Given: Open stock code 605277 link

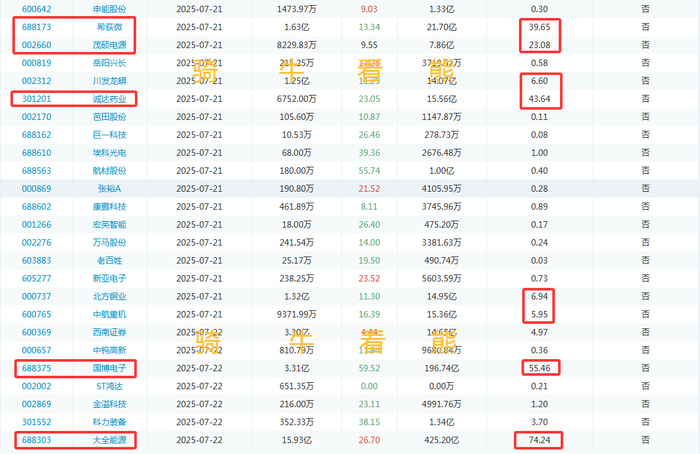Looking at the screenshot, I should click(x=37, y=279).
